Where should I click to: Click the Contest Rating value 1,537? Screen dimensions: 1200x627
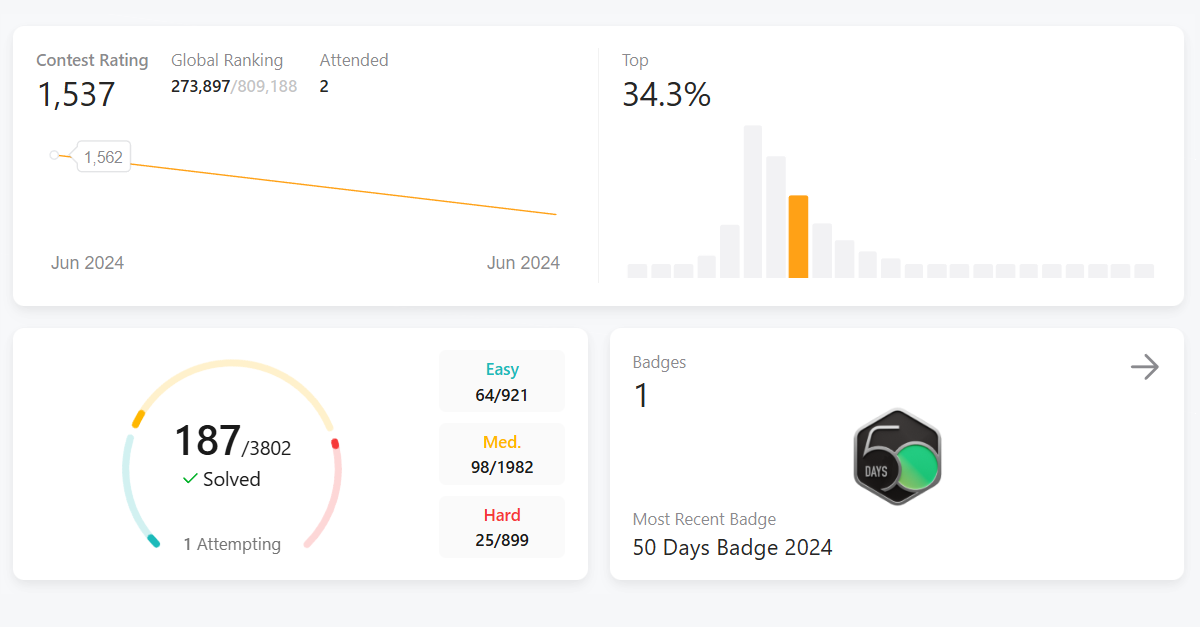click(x=76, y=95)
